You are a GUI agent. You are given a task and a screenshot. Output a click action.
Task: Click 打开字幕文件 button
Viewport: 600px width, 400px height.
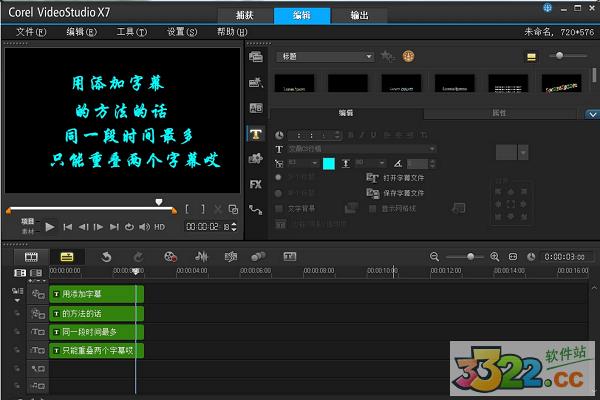pyautogui.click(x=397, y=177)
